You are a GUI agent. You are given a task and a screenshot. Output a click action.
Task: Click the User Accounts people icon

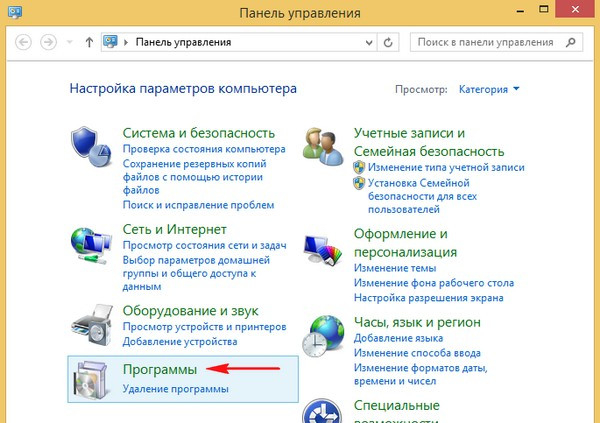click(x=324, y=148)
